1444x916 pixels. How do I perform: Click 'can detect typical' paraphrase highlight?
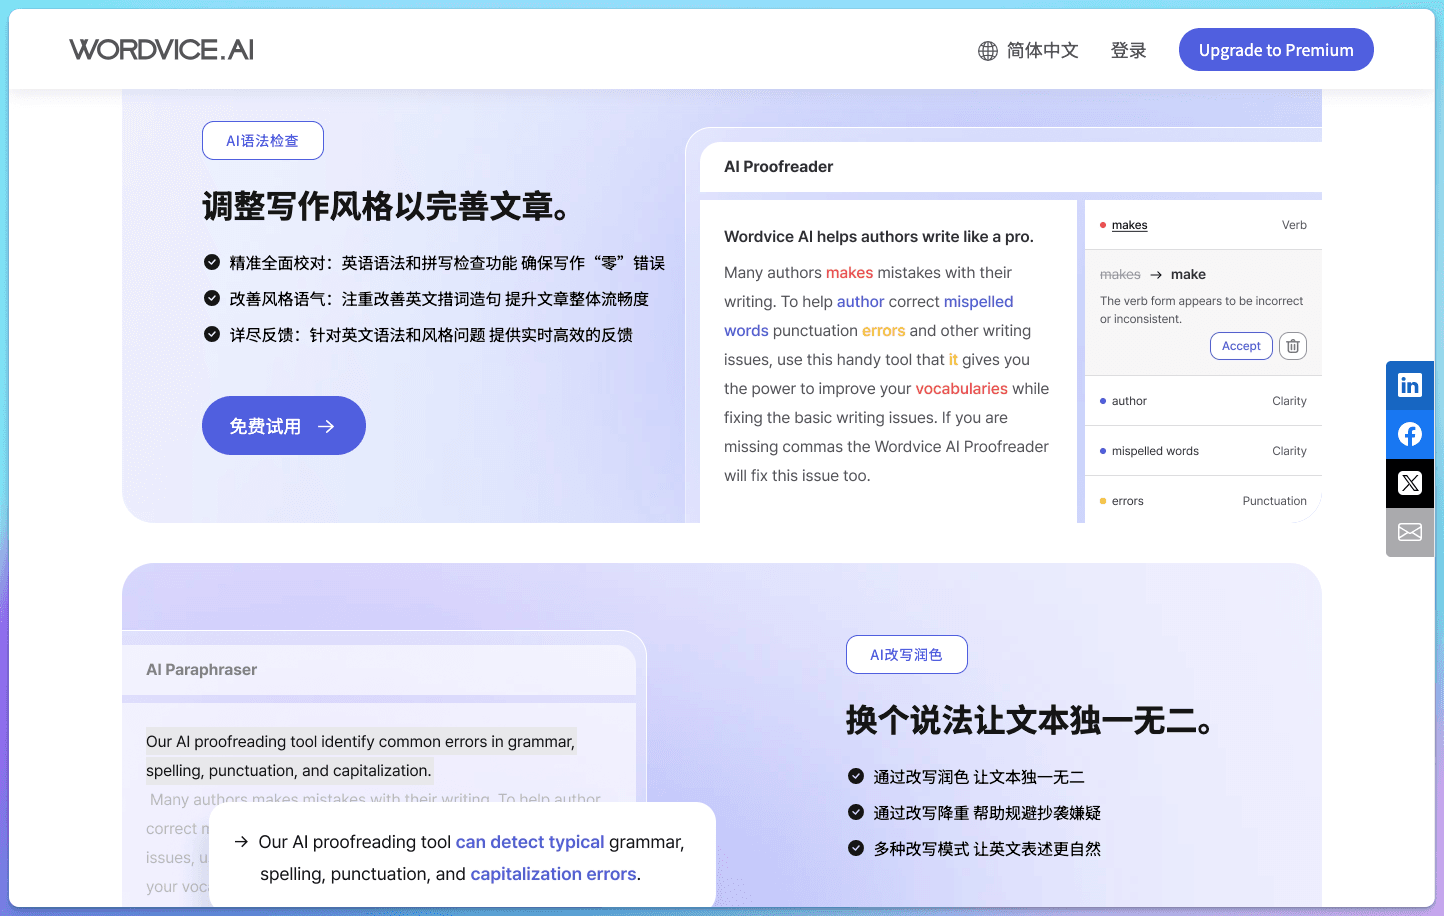tap(530, 842)
